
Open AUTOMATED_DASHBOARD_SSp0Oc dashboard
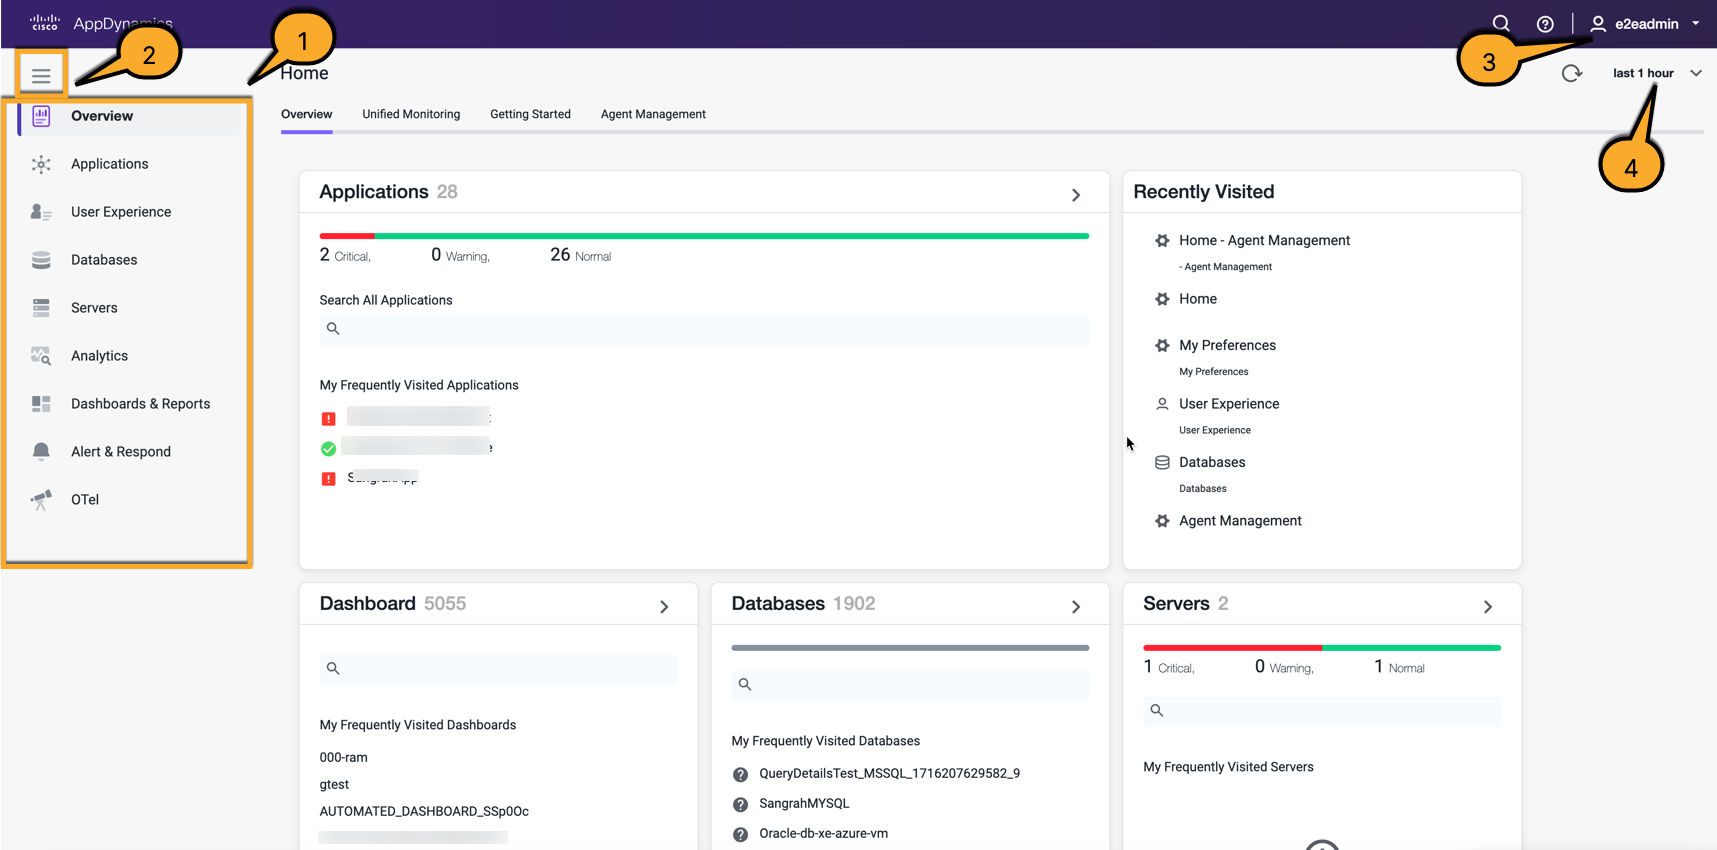(x=424, y=812)
